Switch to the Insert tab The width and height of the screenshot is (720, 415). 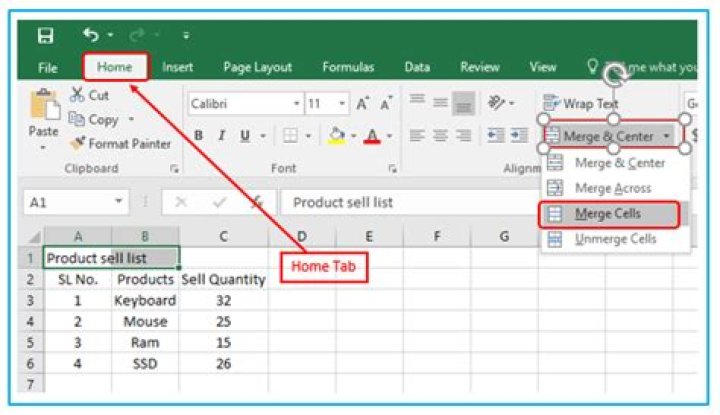[177, 67]
